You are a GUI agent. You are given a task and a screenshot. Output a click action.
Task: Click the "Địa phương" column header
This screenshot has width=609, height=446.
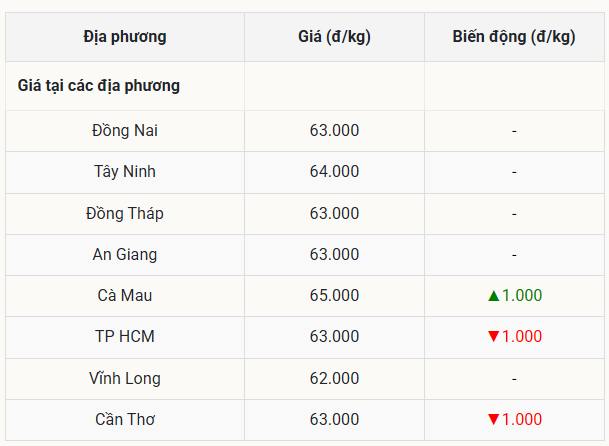tap(125, 37)
